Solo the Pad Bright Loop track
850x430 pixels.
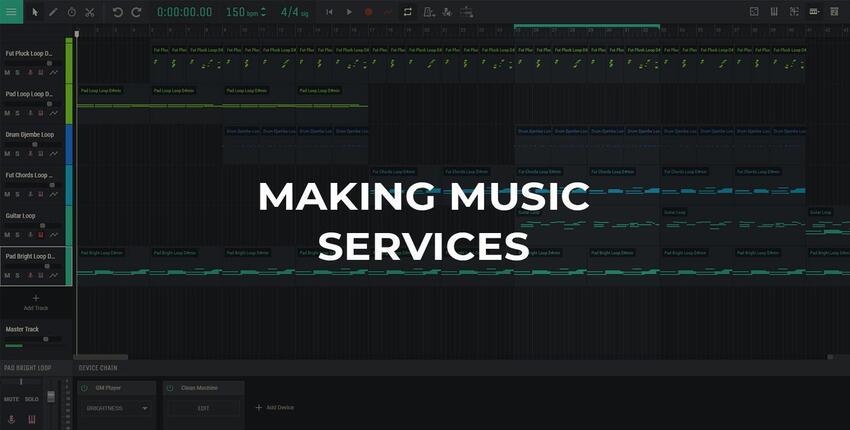[17, 275]
